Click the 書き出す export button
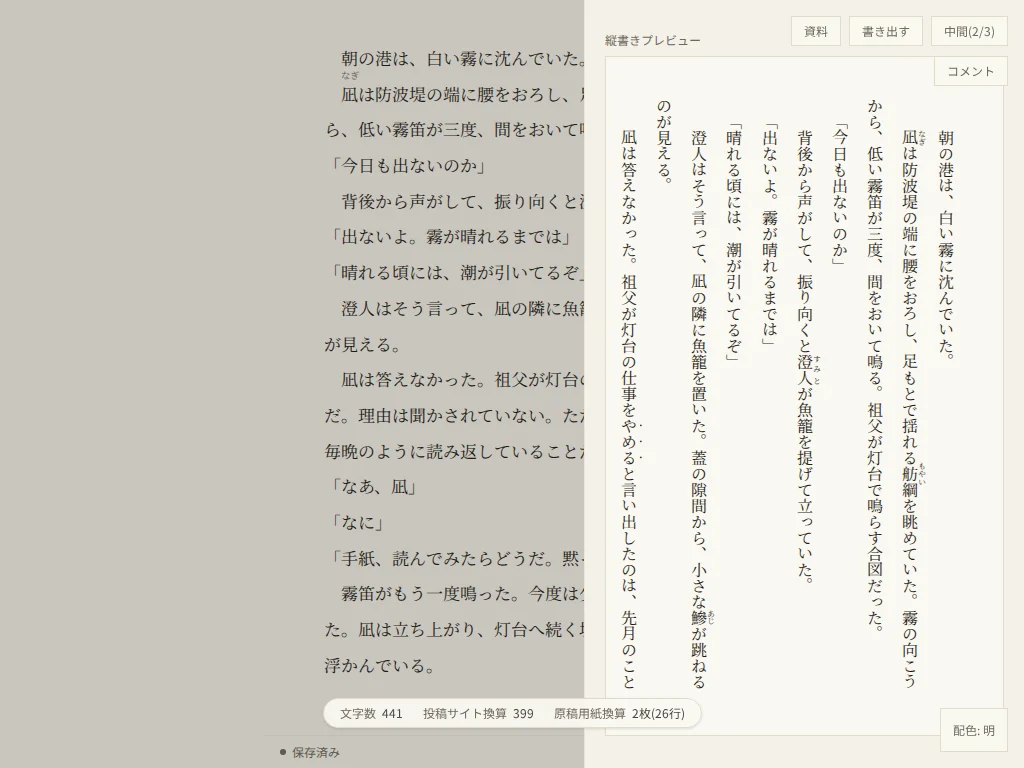Viewport: 1024px width, 768px height. (886, 31)
